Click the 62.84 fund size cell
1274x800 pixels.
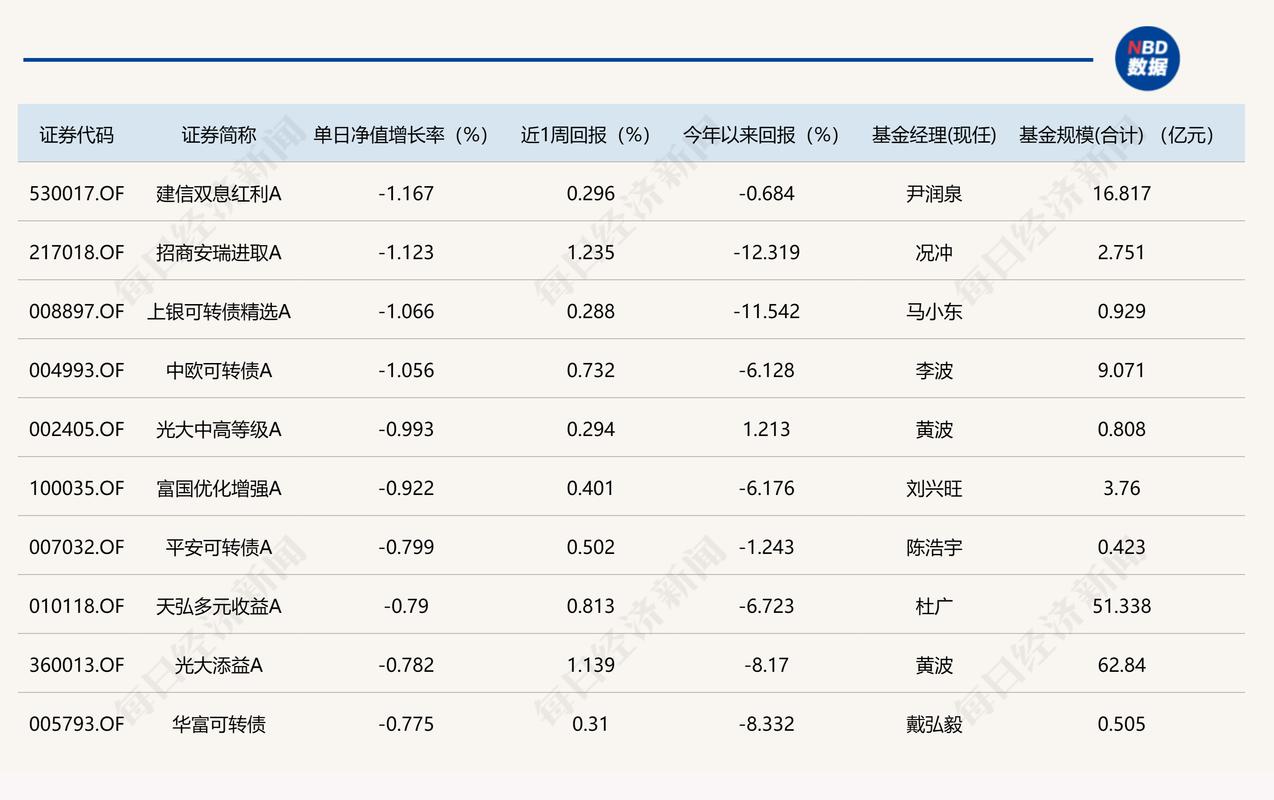1122,664
